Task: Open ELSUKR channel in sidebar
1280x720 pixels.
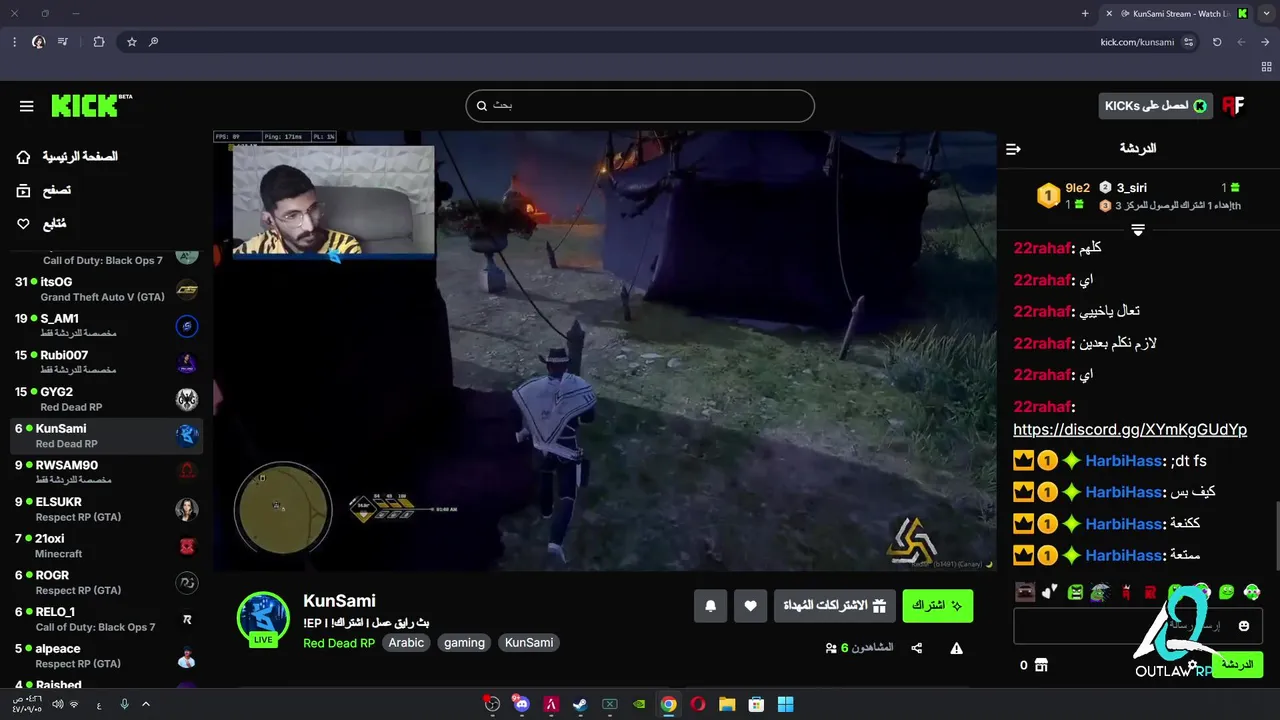Action: click(x=106, y=509)
